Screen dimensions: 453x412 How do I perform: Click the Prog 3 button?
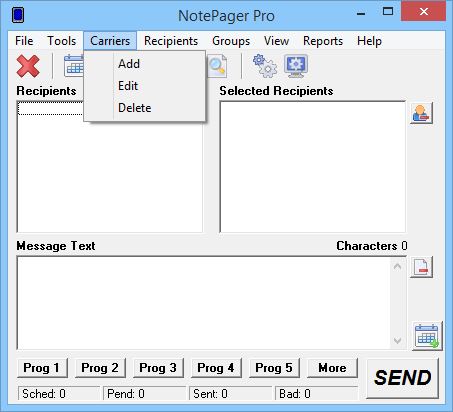(x=158, y=368)
